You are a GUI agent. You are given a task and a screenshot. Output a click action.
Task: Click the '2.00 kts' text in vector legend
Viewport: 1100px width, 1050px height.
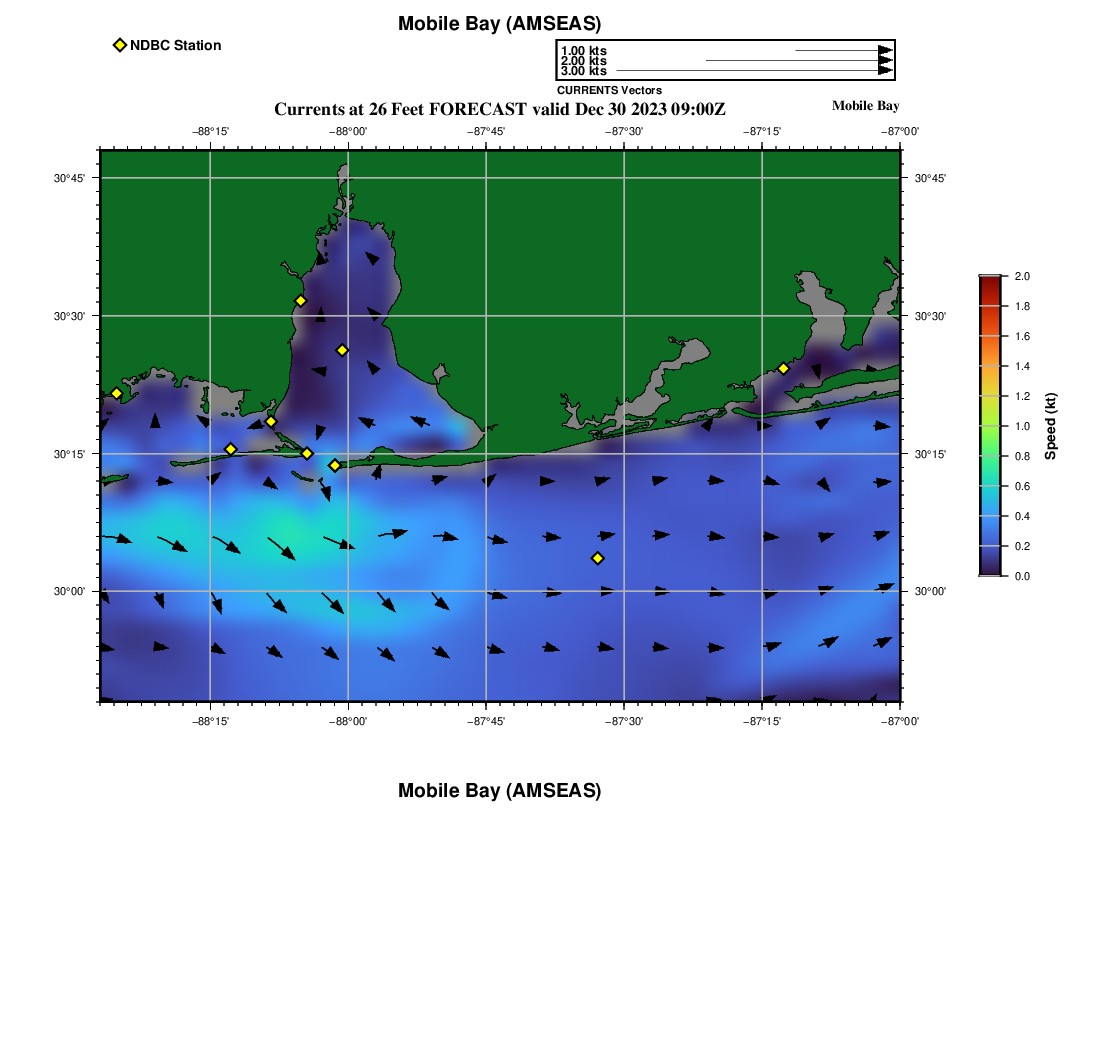[x=583, y=61]
